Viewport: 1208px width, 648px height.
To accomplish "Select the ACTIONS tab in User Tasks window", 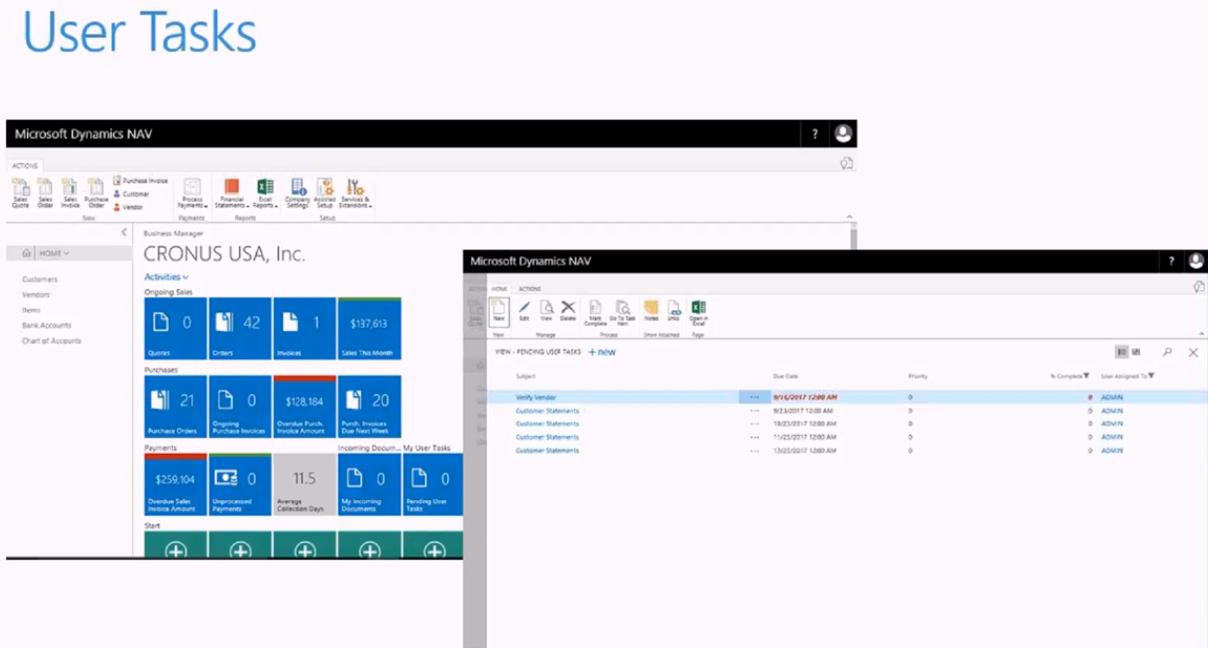I will pyautogui.click(x=529, y=289).
